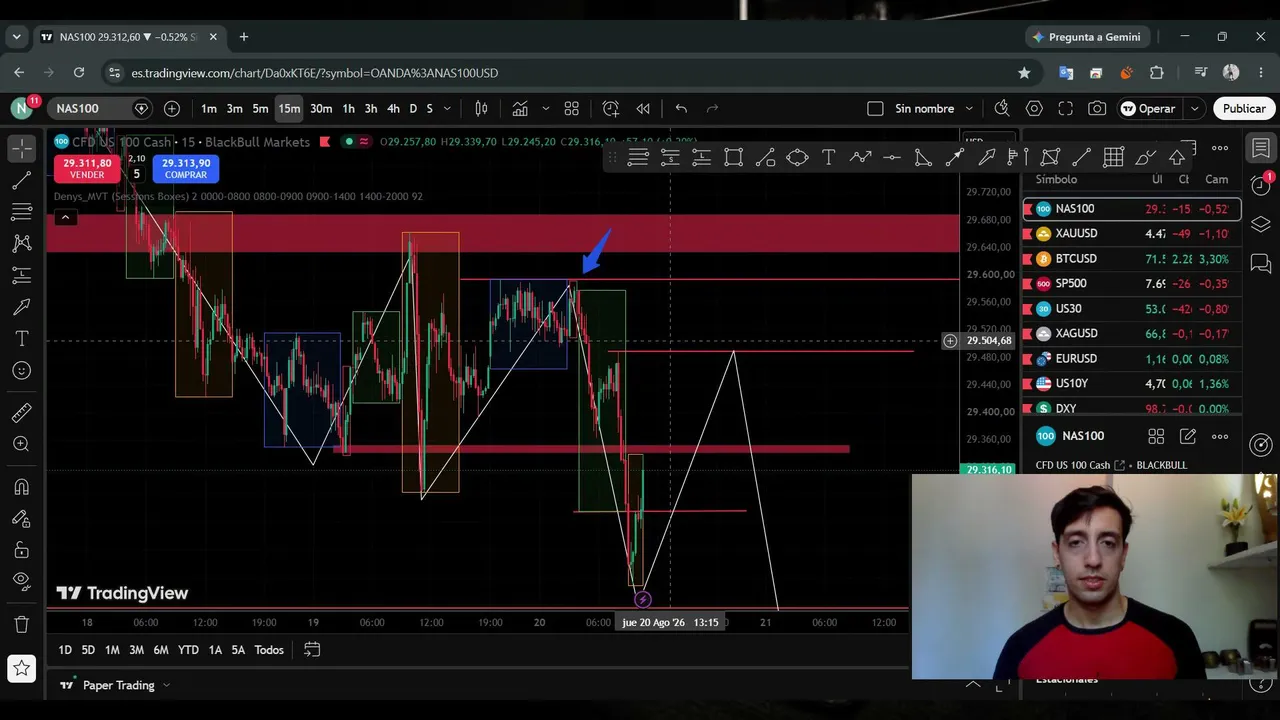The height and width of the screenshot is (720, 1280).
Task: Toggle magnet mode
Action: pos(21,487)
